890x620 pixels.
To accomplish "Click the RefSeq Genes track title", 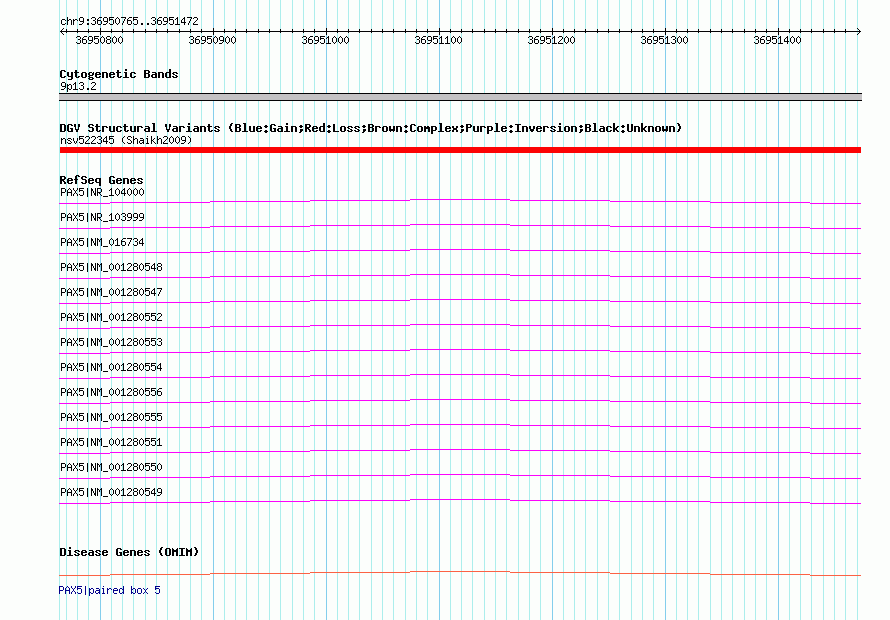I will pos(101,180).
